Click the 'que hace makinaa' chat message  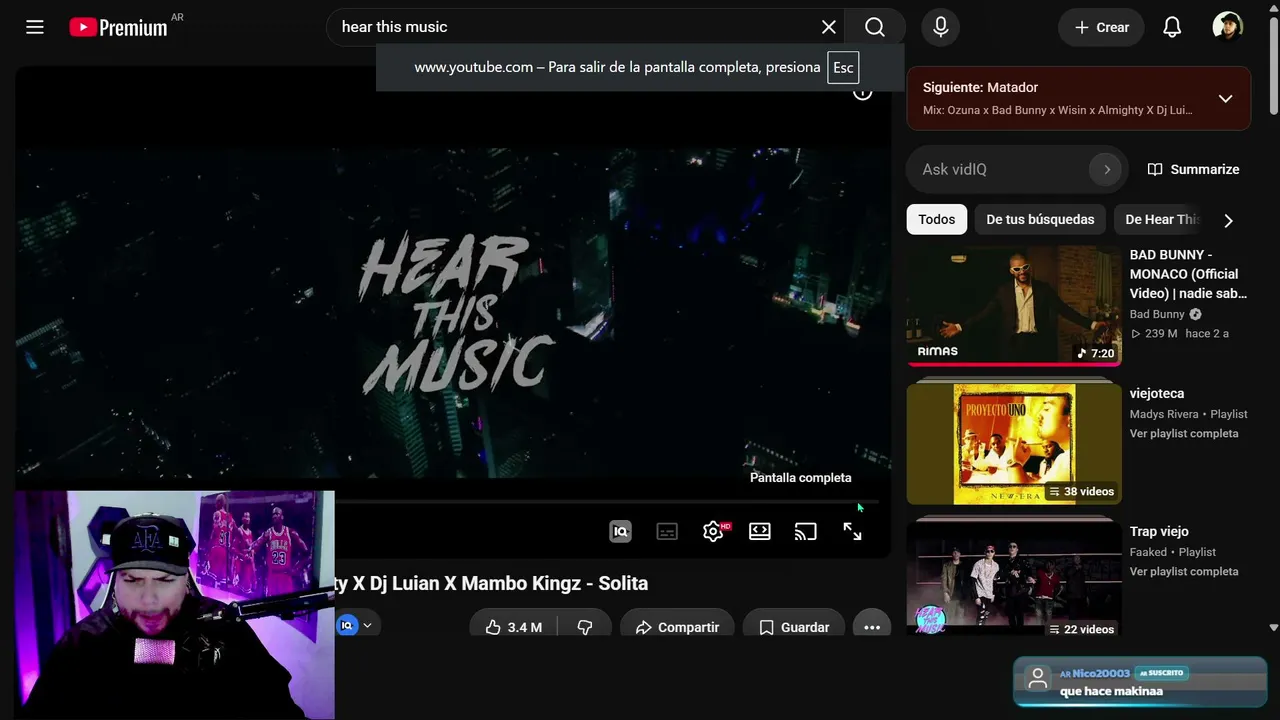(1111, 691)
